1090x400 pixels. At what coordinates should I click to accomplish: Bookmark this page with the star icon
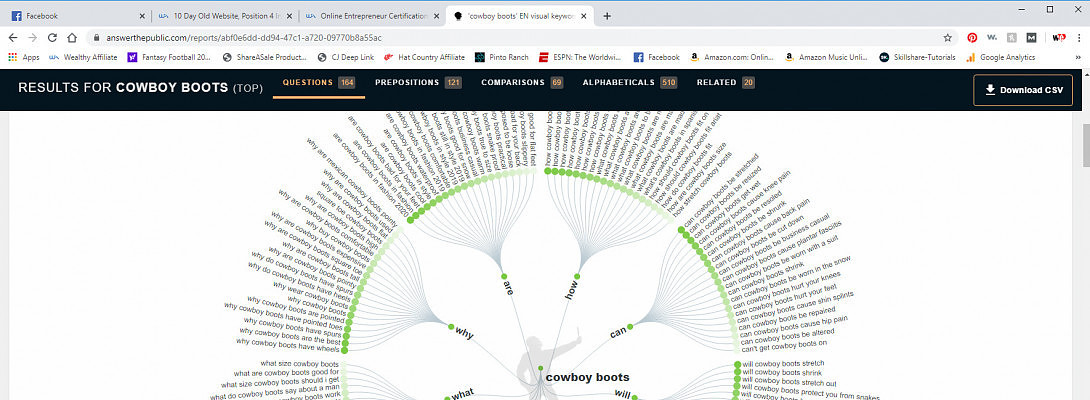(x=947, y=37)
